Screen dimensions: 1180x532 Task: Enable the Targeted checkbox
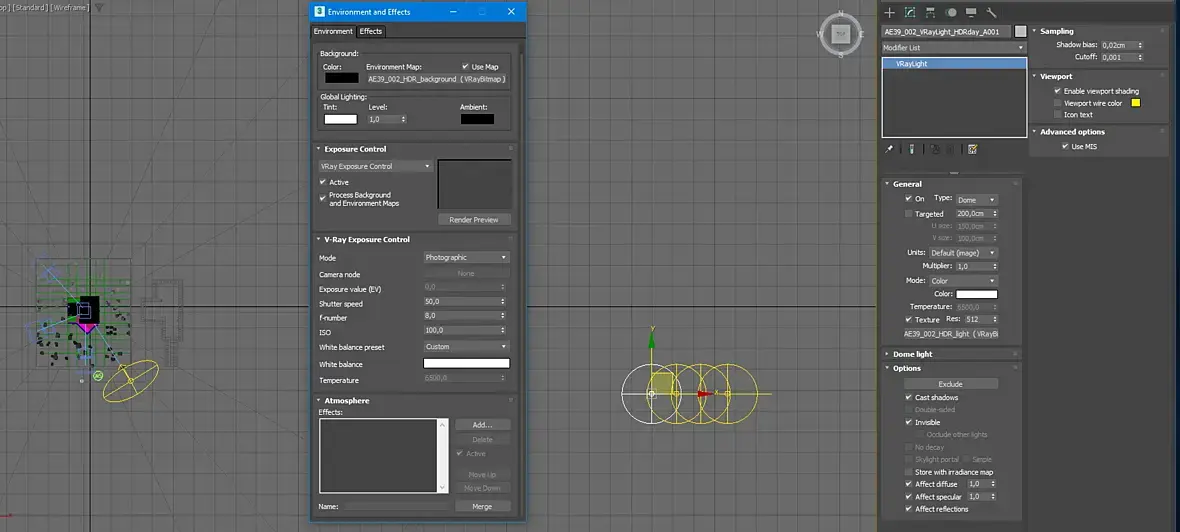pyautogui.click(x=908, y=214)
